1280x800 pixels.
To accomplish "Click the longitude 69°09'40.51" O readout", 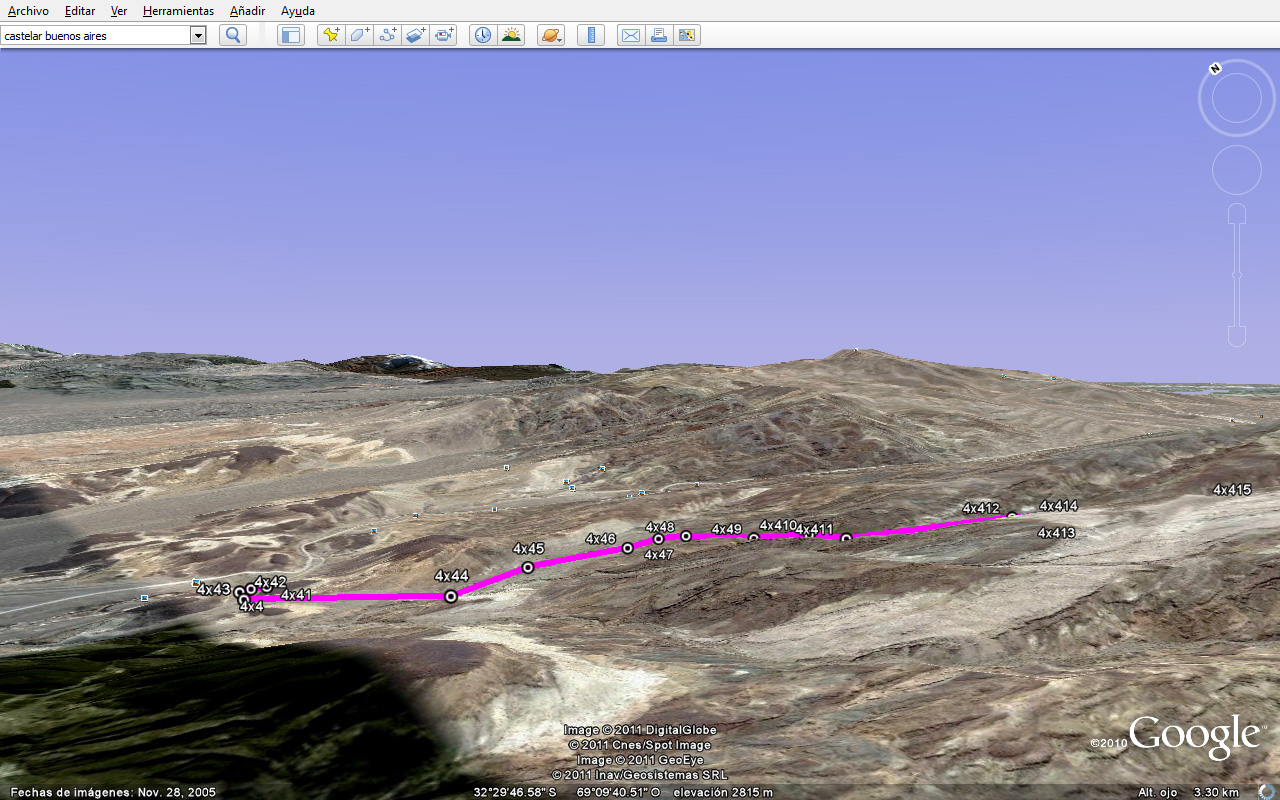I will [619, 792].
